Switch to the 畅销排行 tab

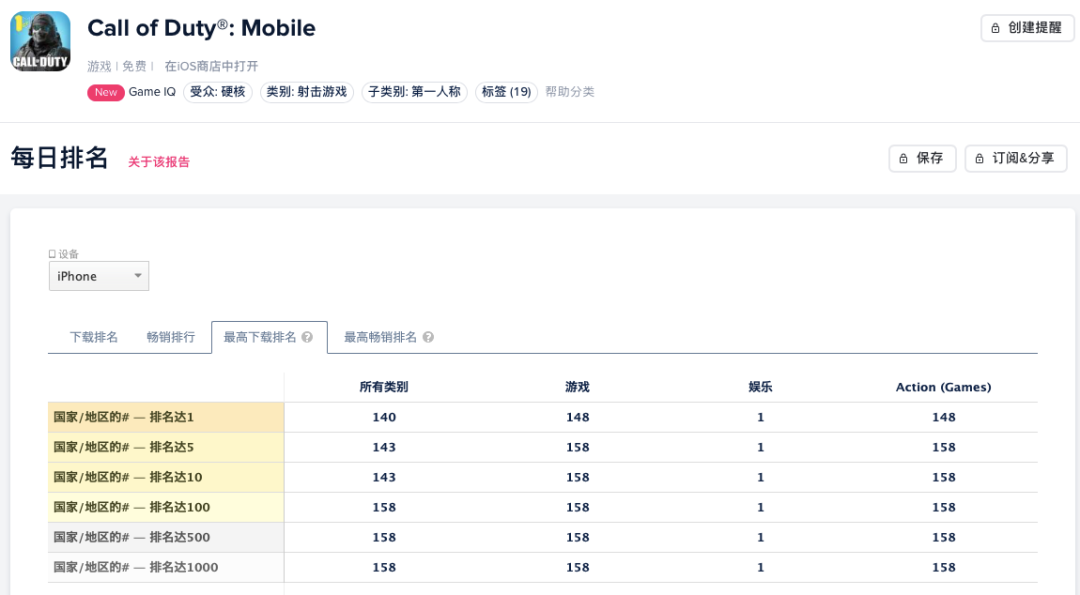tap(170, 338)
